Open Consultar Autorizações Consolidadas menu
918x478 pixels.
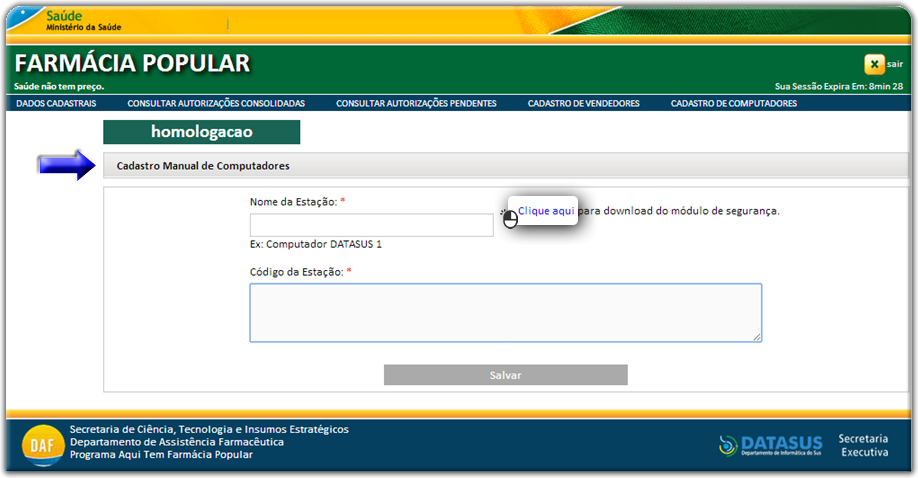pyautogui.click(x=216, y=103)
